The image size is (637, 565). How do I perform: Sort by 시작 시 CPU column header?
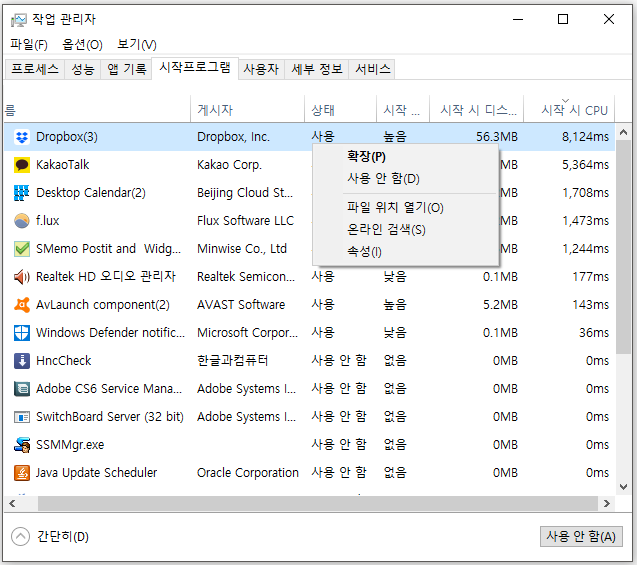click(x=570, y=109)
